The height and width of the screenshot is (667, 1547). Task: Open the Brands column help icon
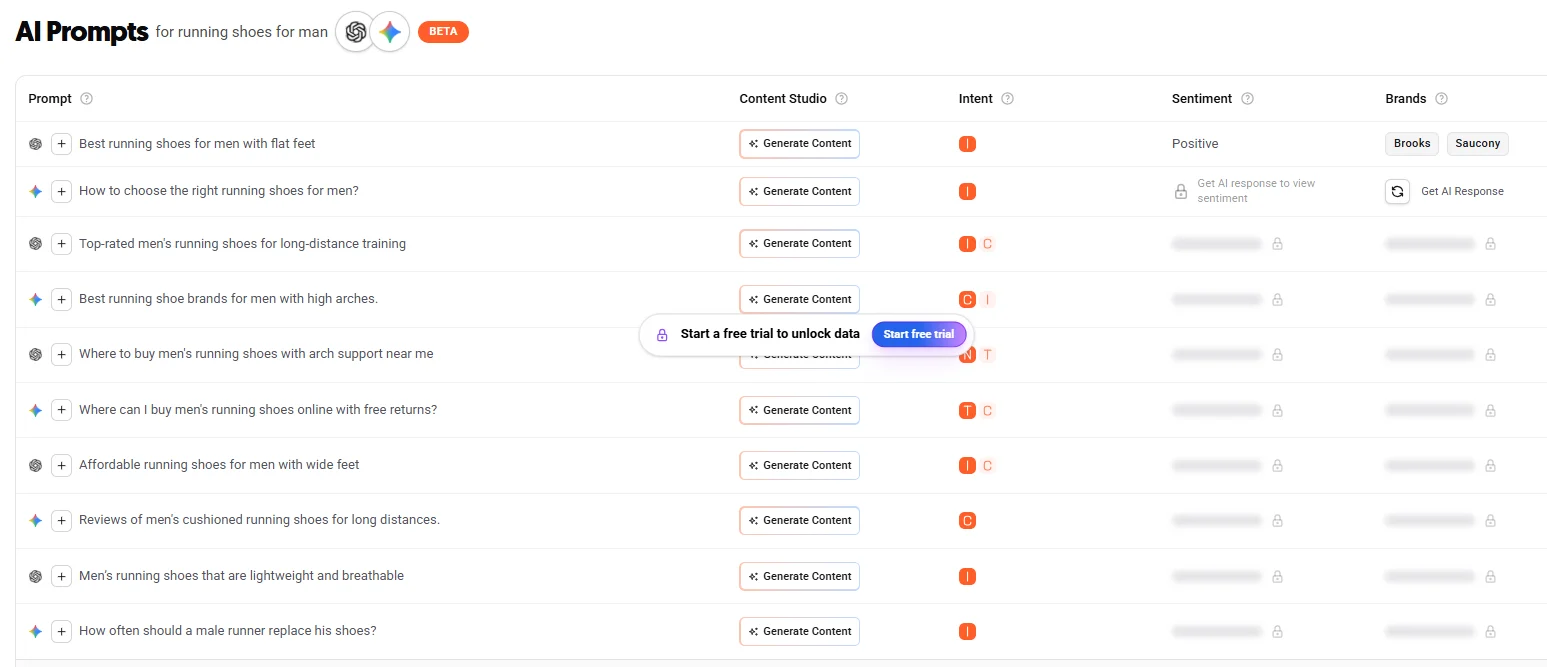[x=1441, y=99]
